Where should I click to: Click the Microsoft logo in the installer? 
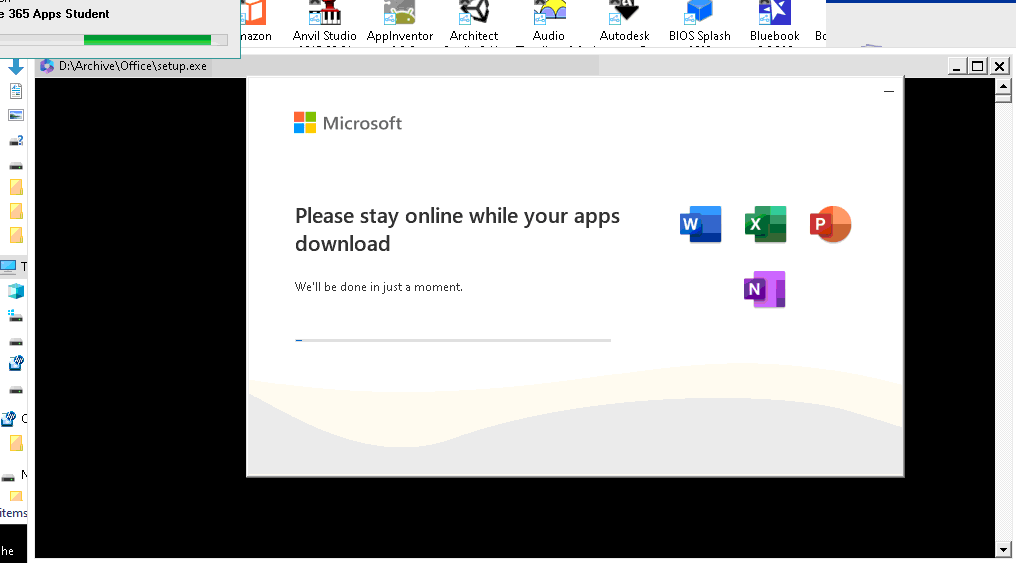tap(347, 123)
